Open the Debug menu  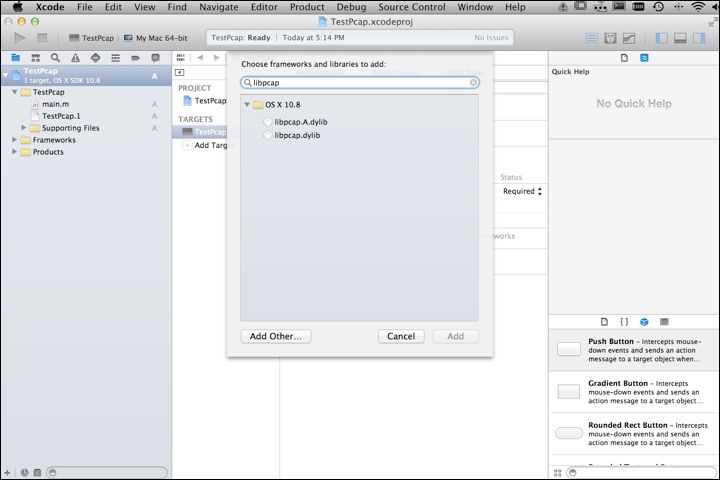click(351, 7)
